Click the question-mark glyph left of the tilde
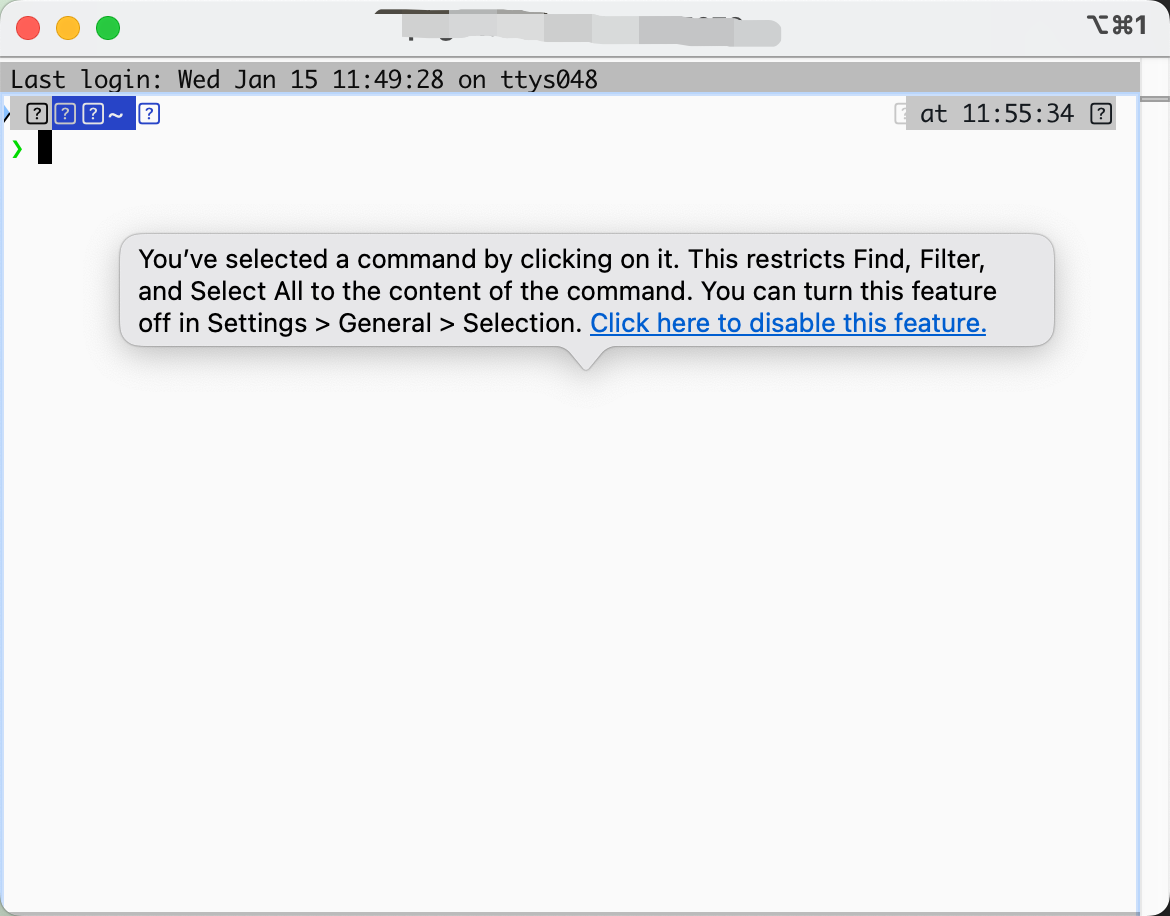Screen dimensions: 1170x916 (x=93, y=113)
